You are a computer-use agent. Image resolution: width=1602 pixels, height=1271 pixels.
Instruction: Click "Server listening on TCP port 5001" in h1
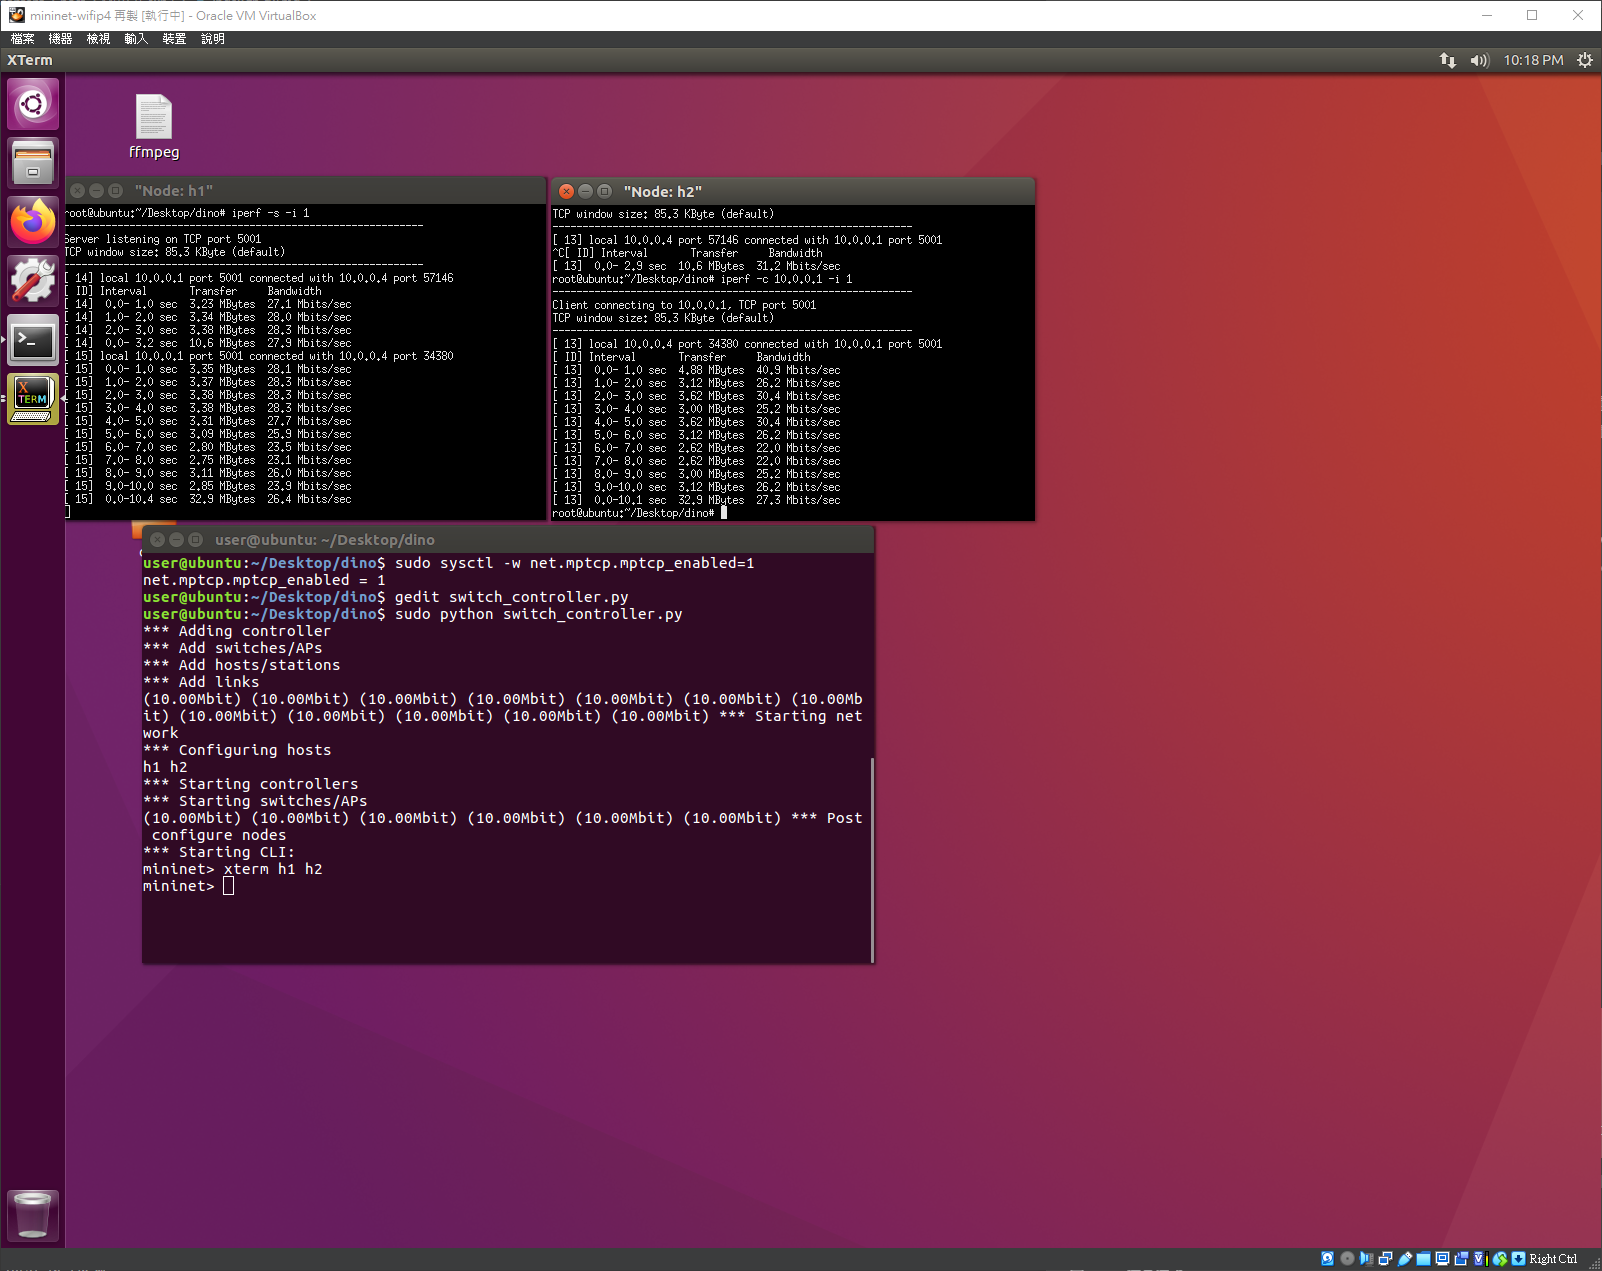[x=163, y=239]
